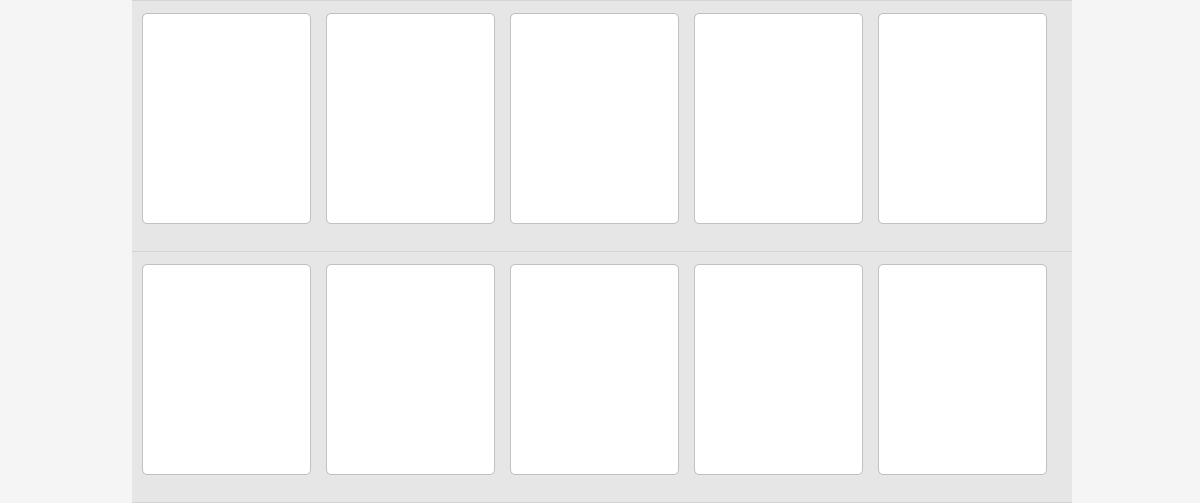
Task: Click gray area right of last bottom card
Action: click(1059, 369)
